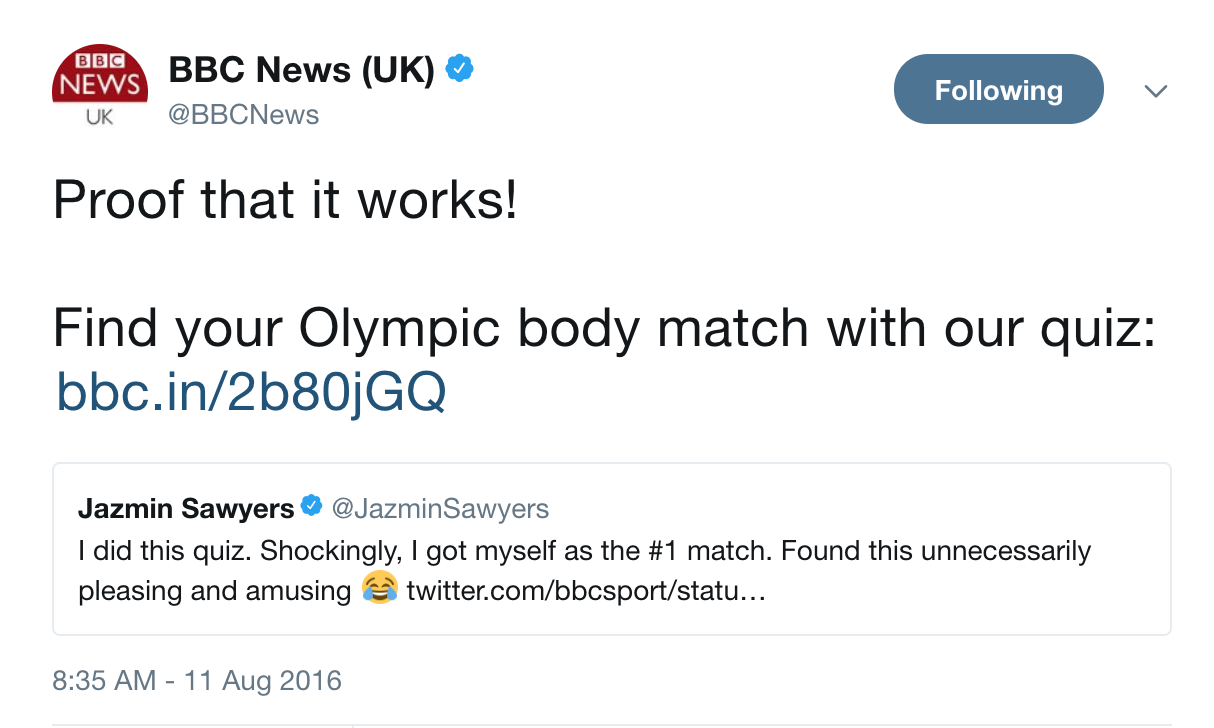Open the BBC News (UK) display name

point(301,70)
